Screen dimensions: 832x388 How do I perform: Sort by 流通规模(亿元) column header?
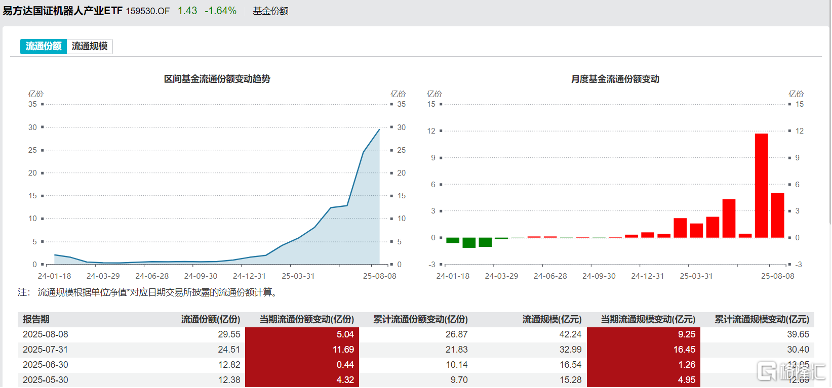(x=552, y=320)
